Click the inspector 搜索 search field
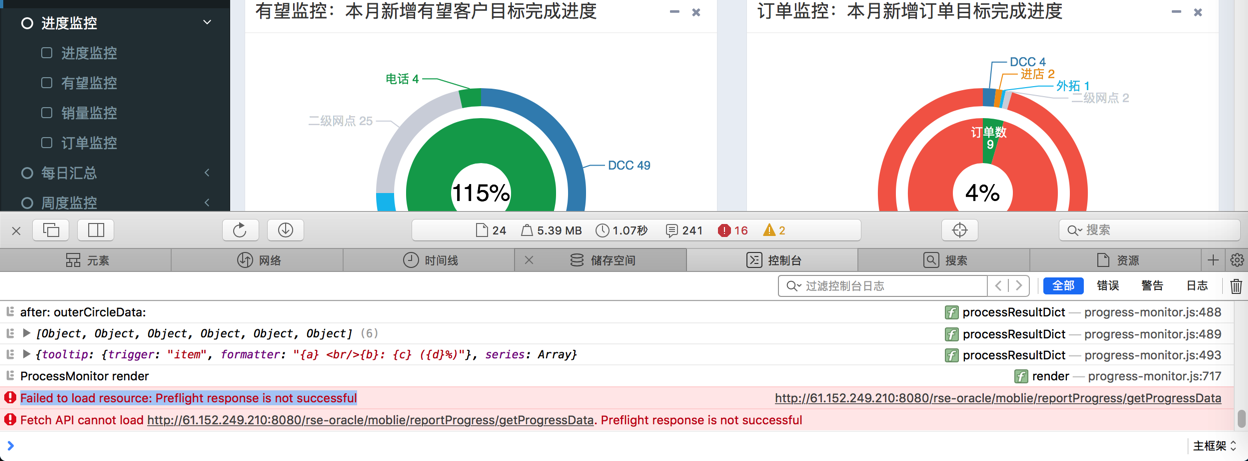The width and height of the screenshot is (1248, 461). (1149, 230)
